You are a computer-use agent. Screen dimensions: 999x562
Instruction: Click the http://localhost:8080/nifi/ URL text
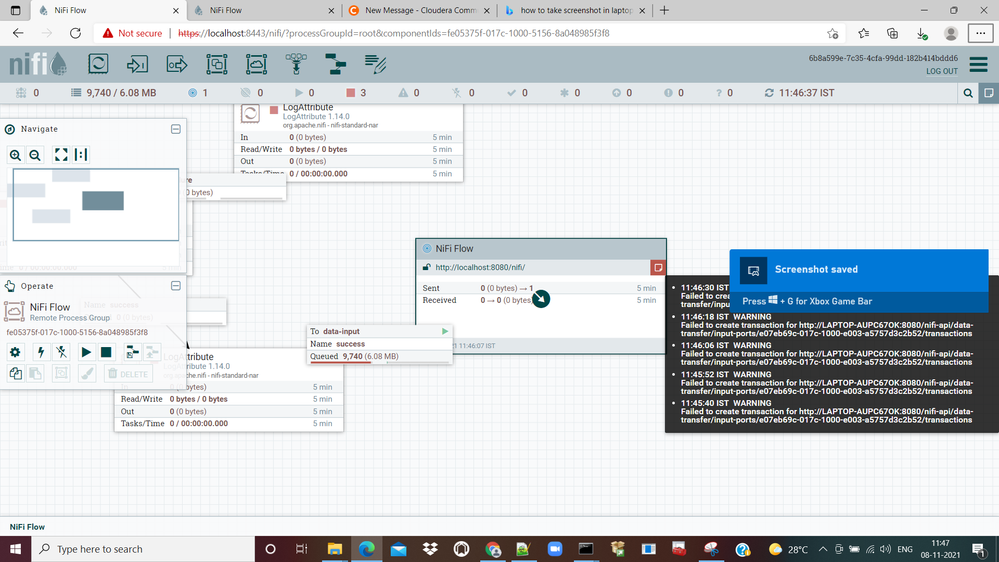480,268
